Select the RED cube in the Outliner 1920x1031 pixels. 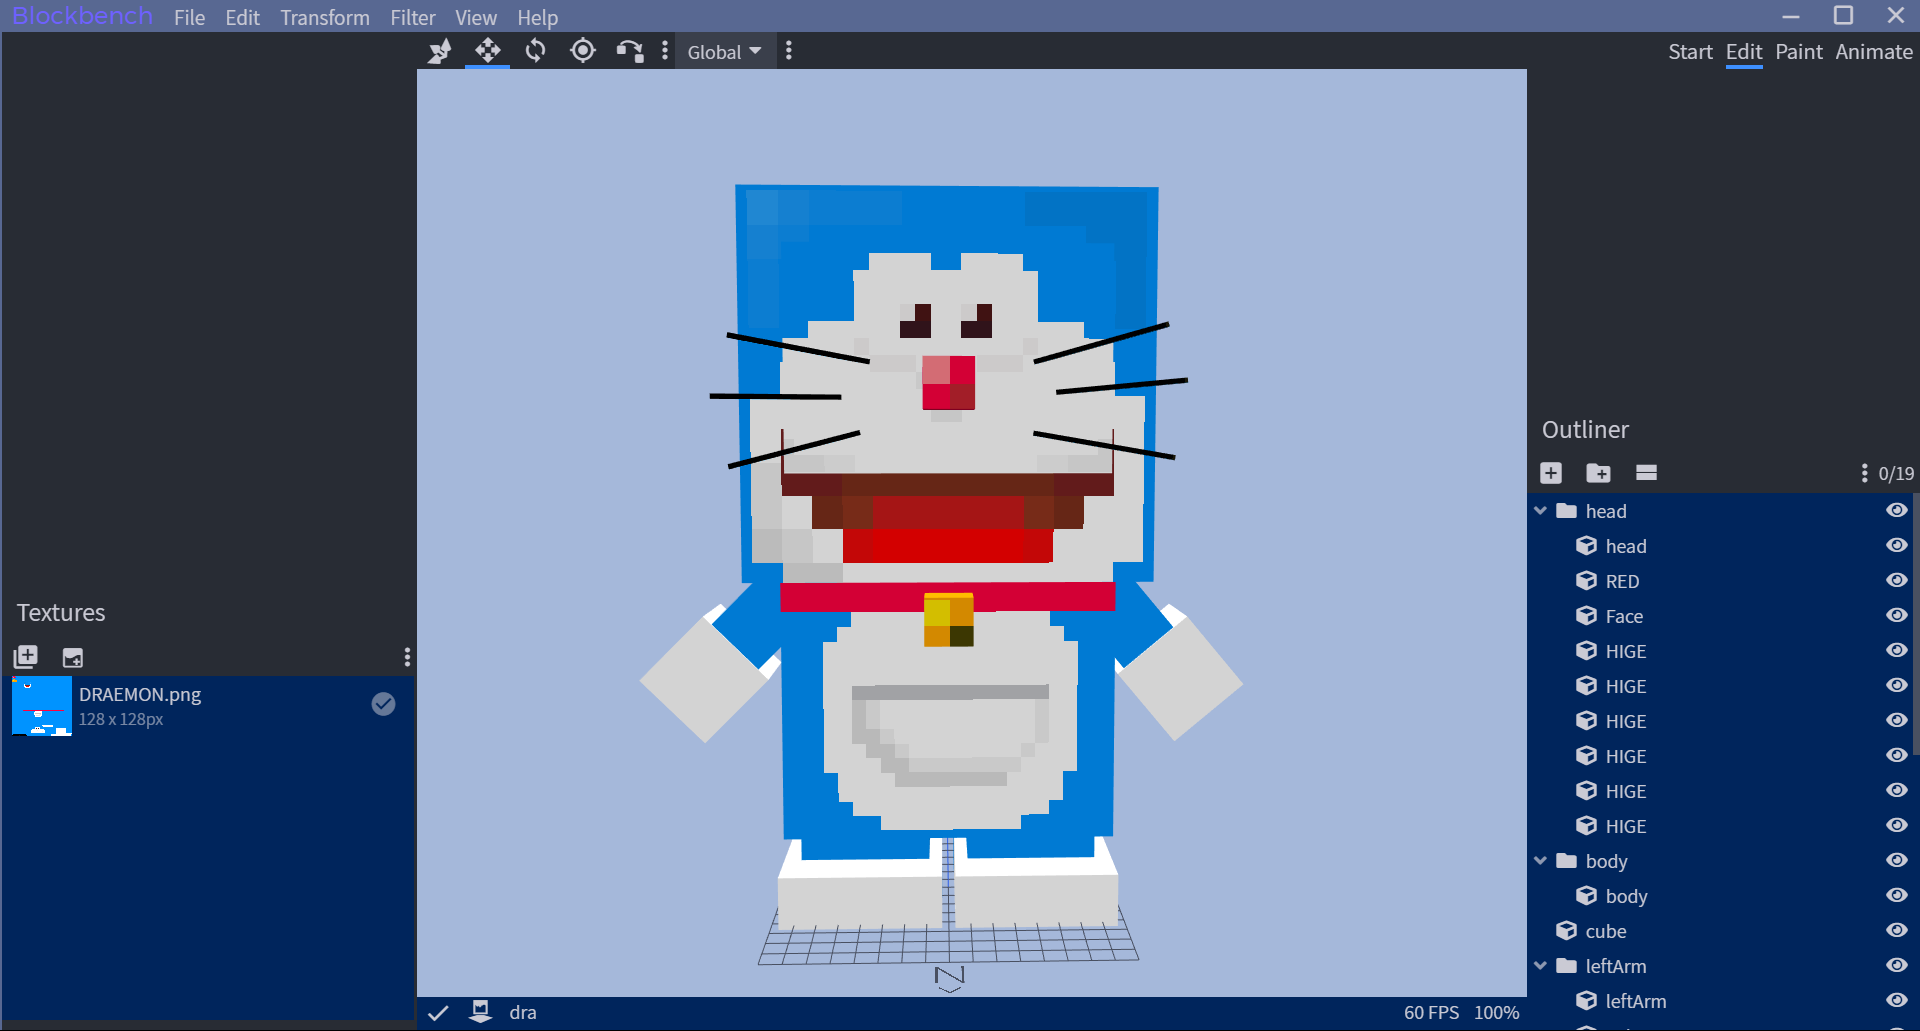coord(1720,581)
